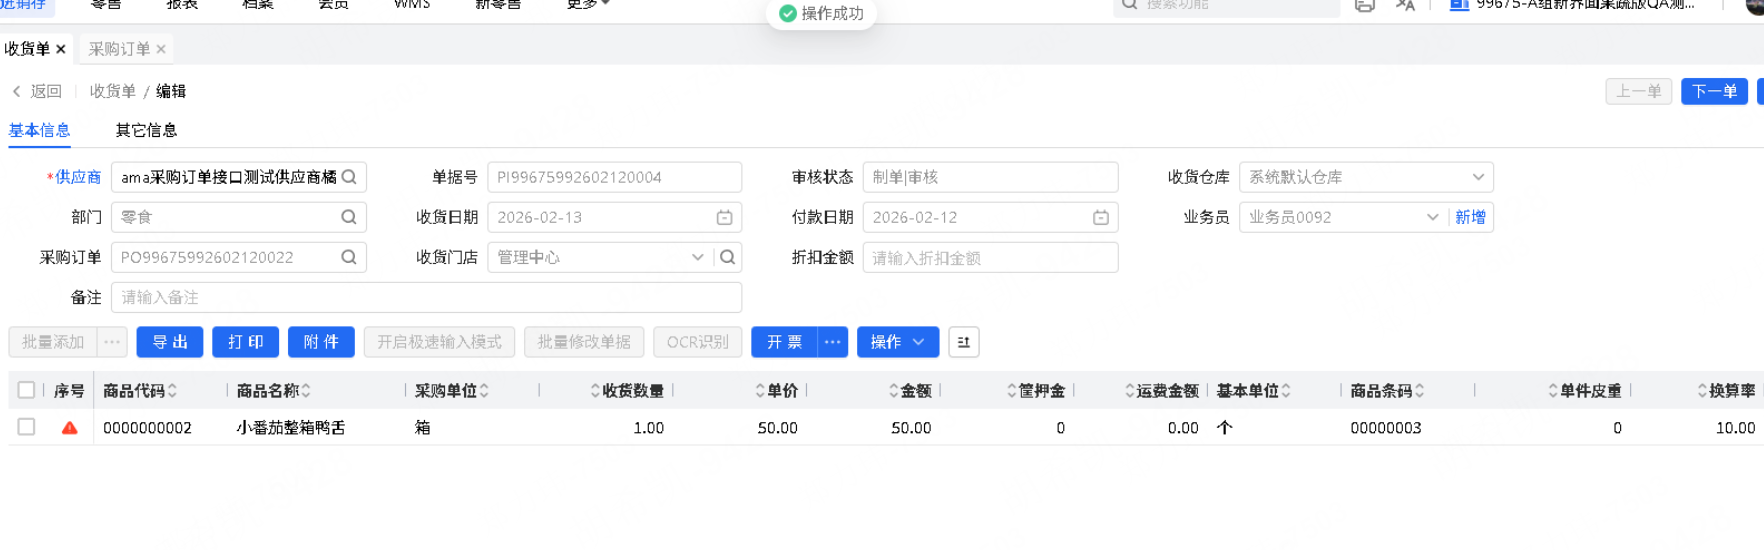Click the 上一单 button

tap(1639, 91)
